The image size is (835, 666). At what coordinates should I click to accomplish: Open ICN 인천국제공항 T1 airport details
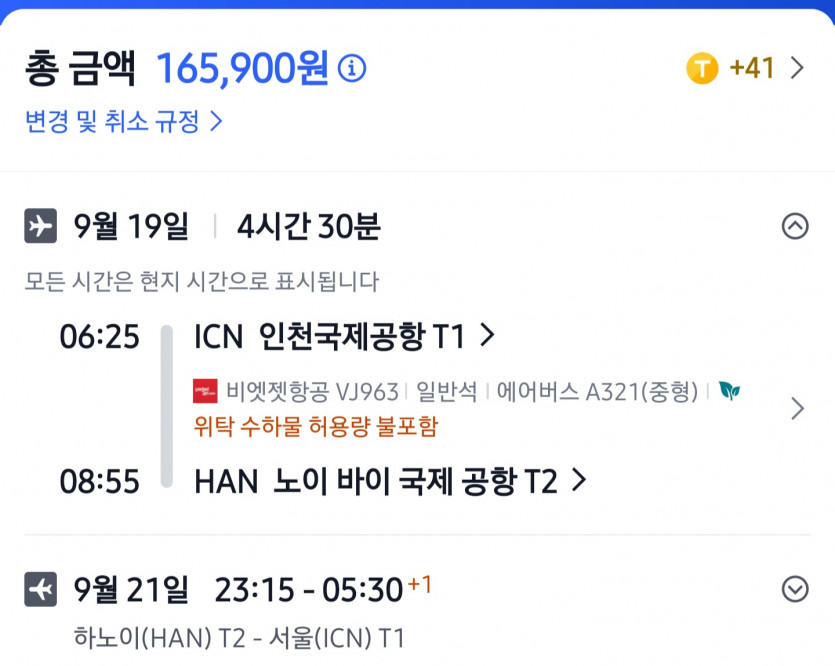pos(344,337)
